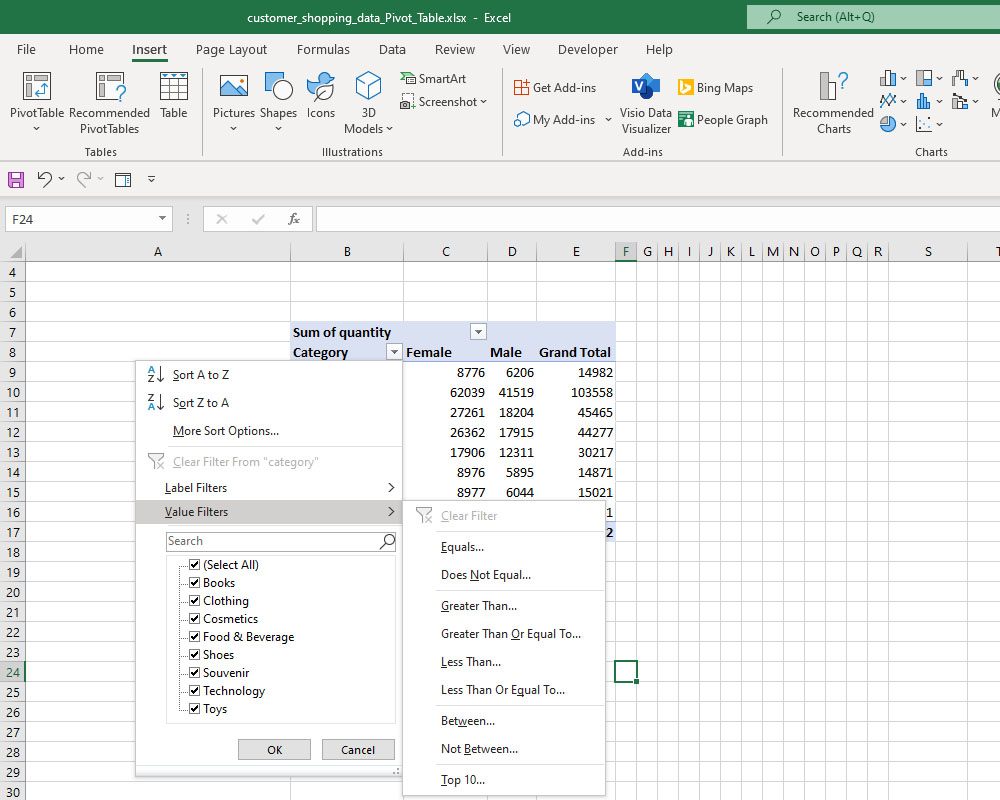Switch to the Developer tab
This screenshot has width=1000, height=800.
coord(587,50)
